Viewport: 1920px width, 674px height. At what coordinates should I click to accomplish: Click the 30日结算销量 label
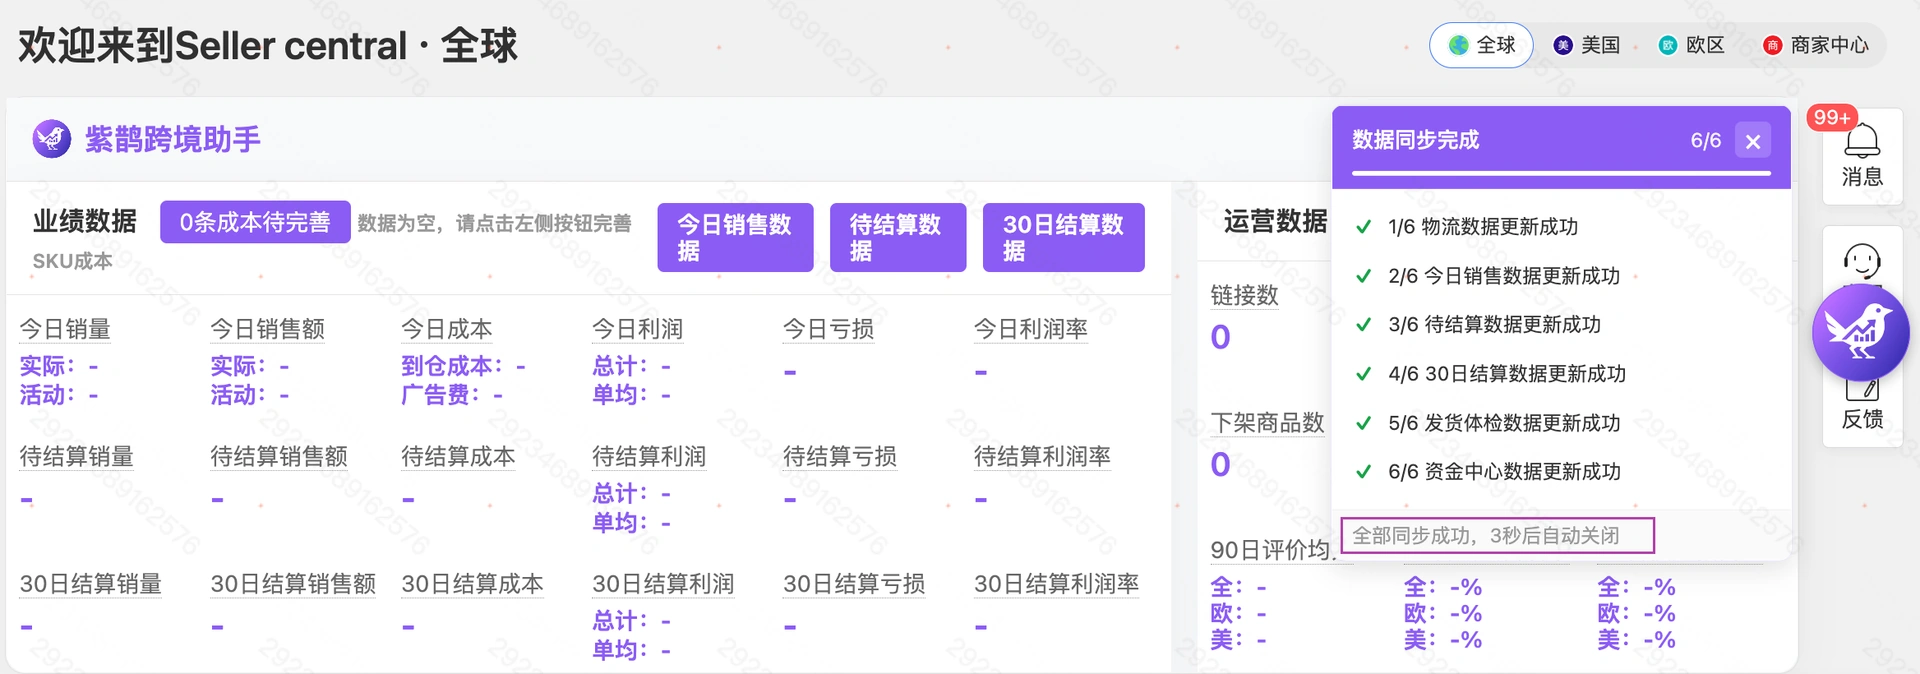click(x=91, y=584)
